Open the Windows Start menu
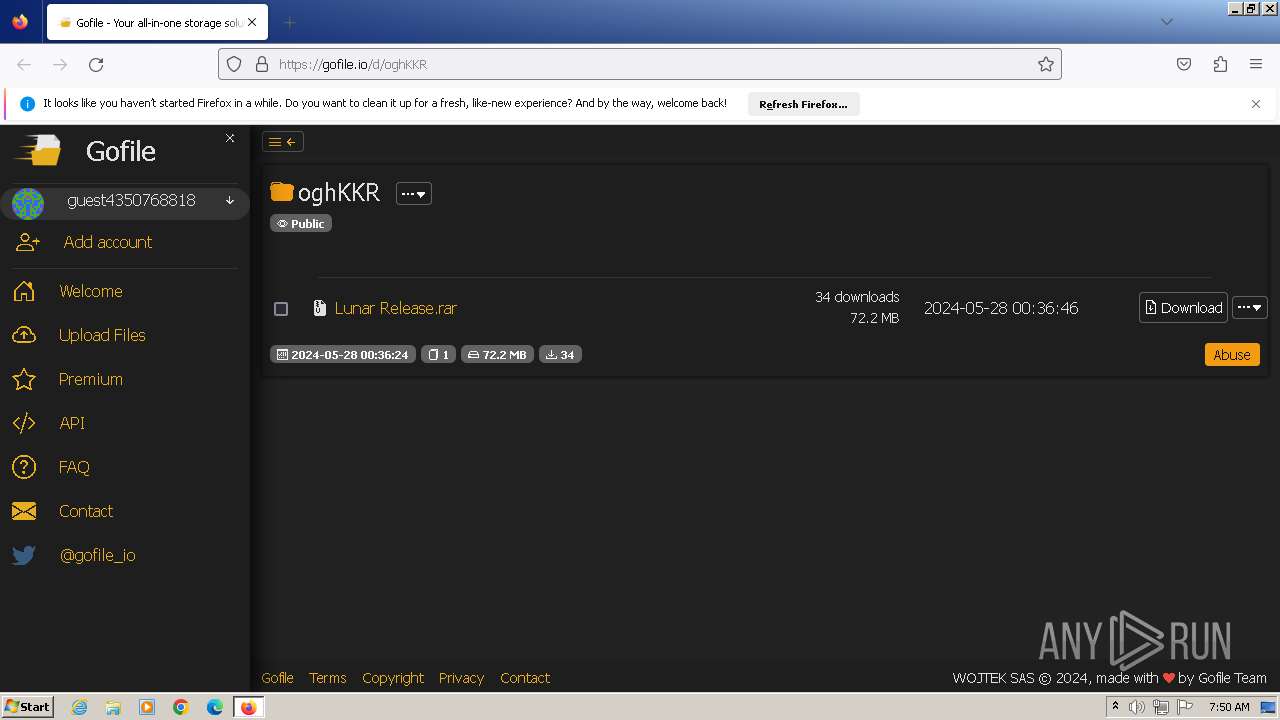Screen dimensions: 1280x720 coord(28,707)
